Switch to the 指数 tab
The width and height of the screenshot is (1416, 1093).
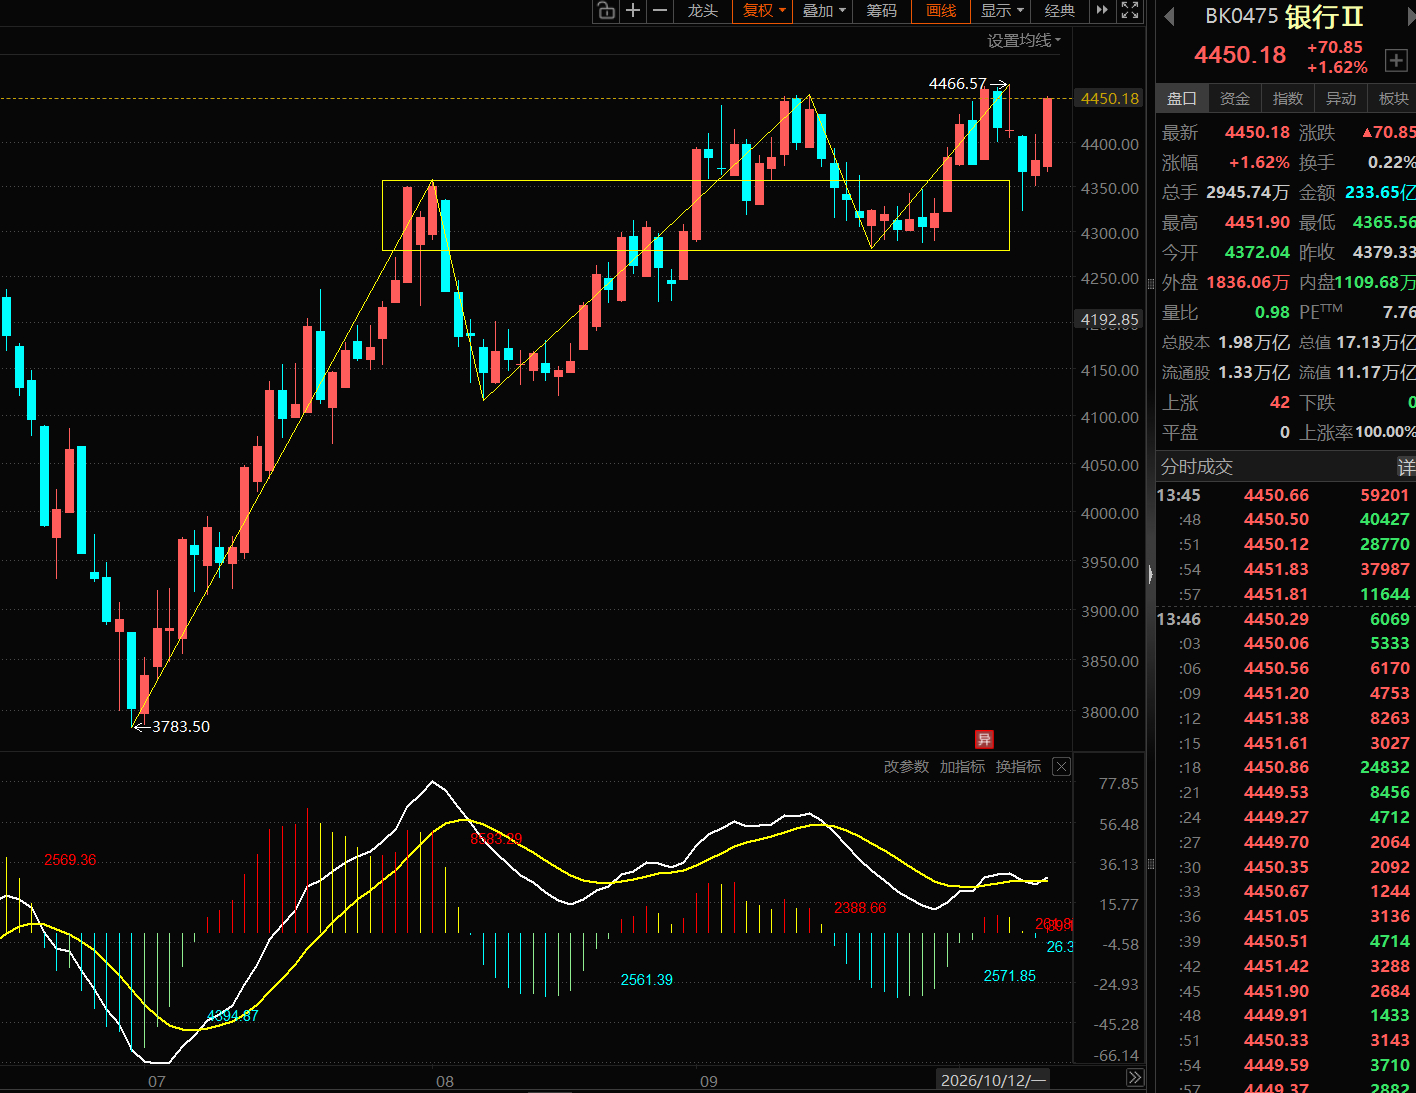(x=1288, y=98)
